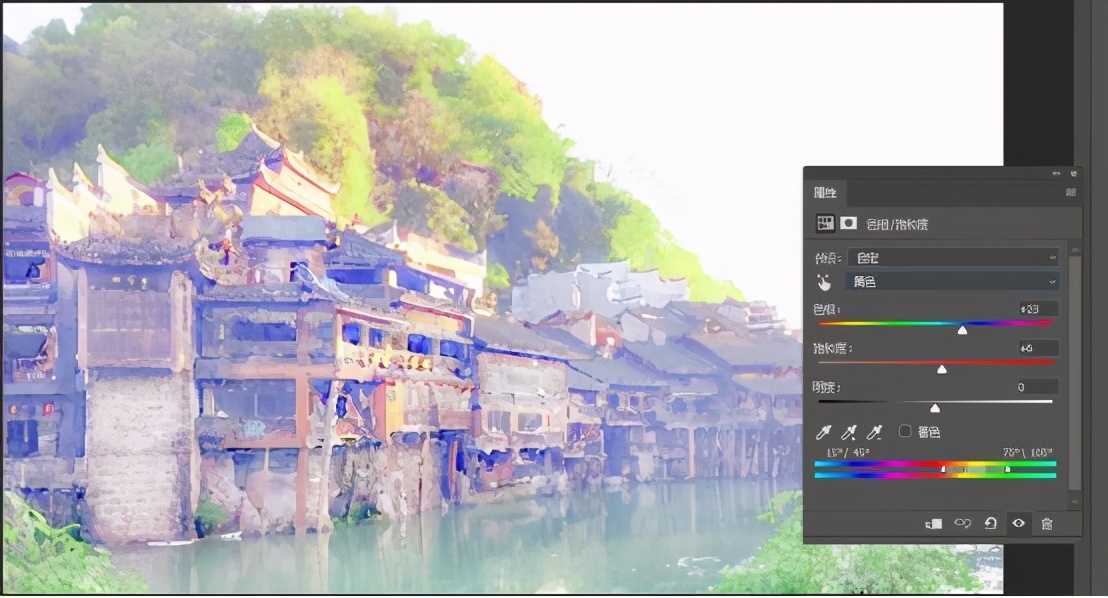Toggle adjustment layer visibility eye icon
The image size is (1108, 598).
1018,523
